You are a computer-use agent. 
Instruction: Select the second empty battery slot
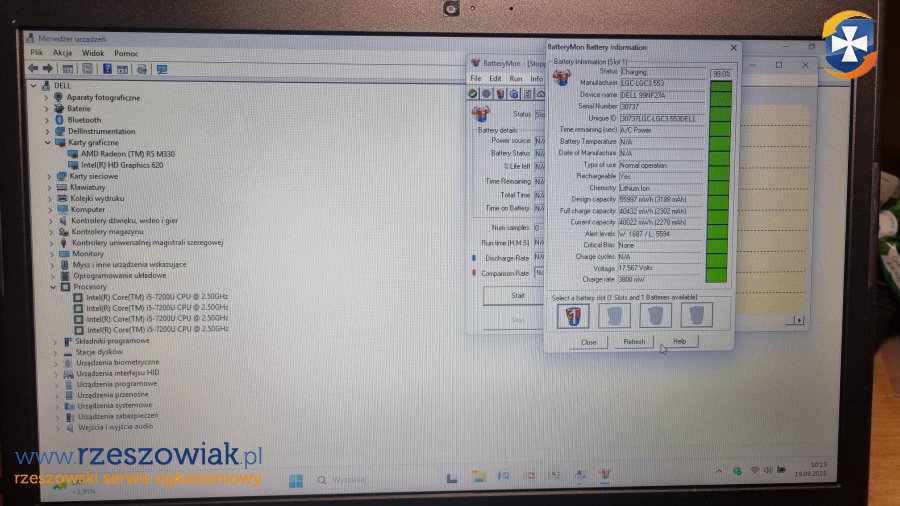coord(614,316)
